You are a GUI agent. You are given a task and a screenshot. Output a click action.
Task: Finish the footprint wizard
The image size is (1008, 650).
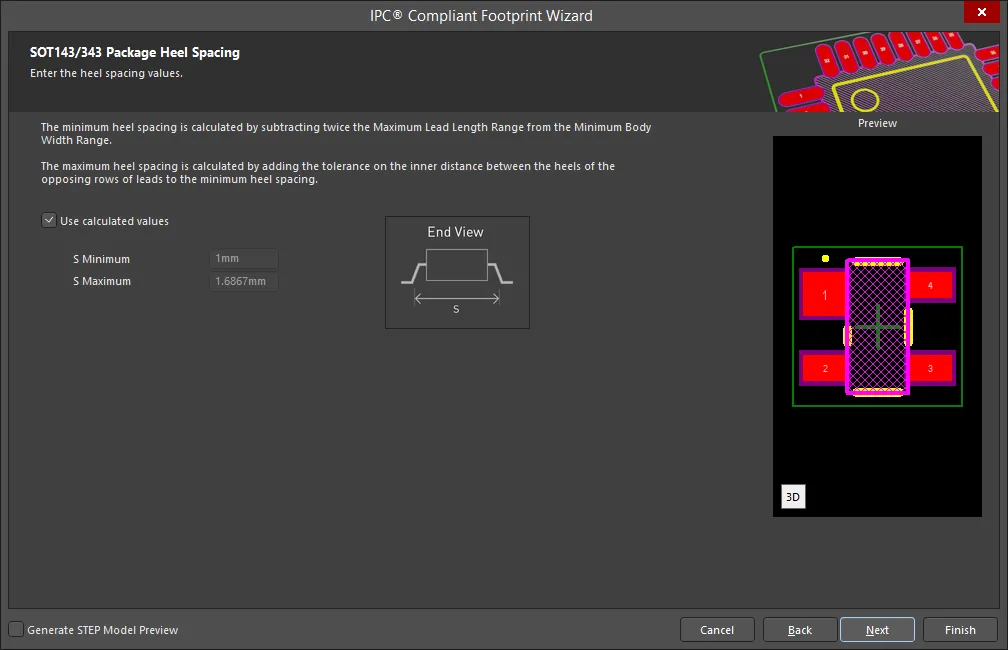tap(960, 629)
